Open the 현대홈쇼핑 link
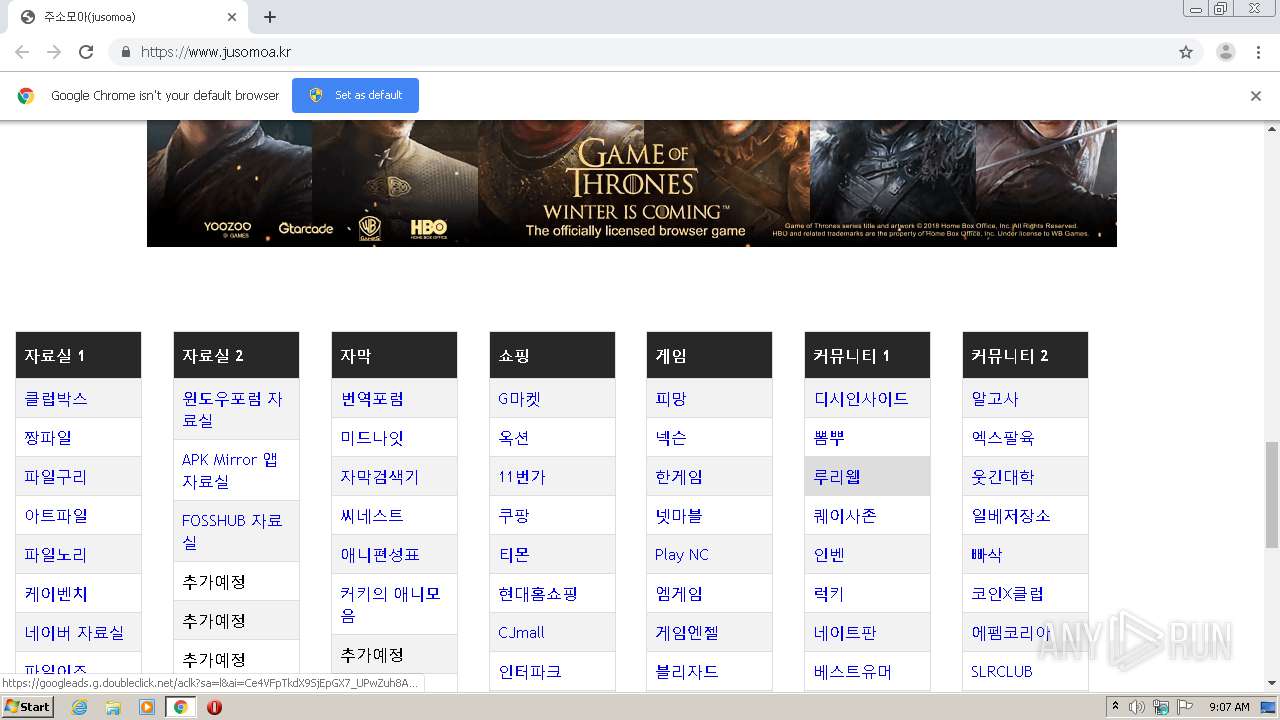The image size is (1280, 720). 538,593
